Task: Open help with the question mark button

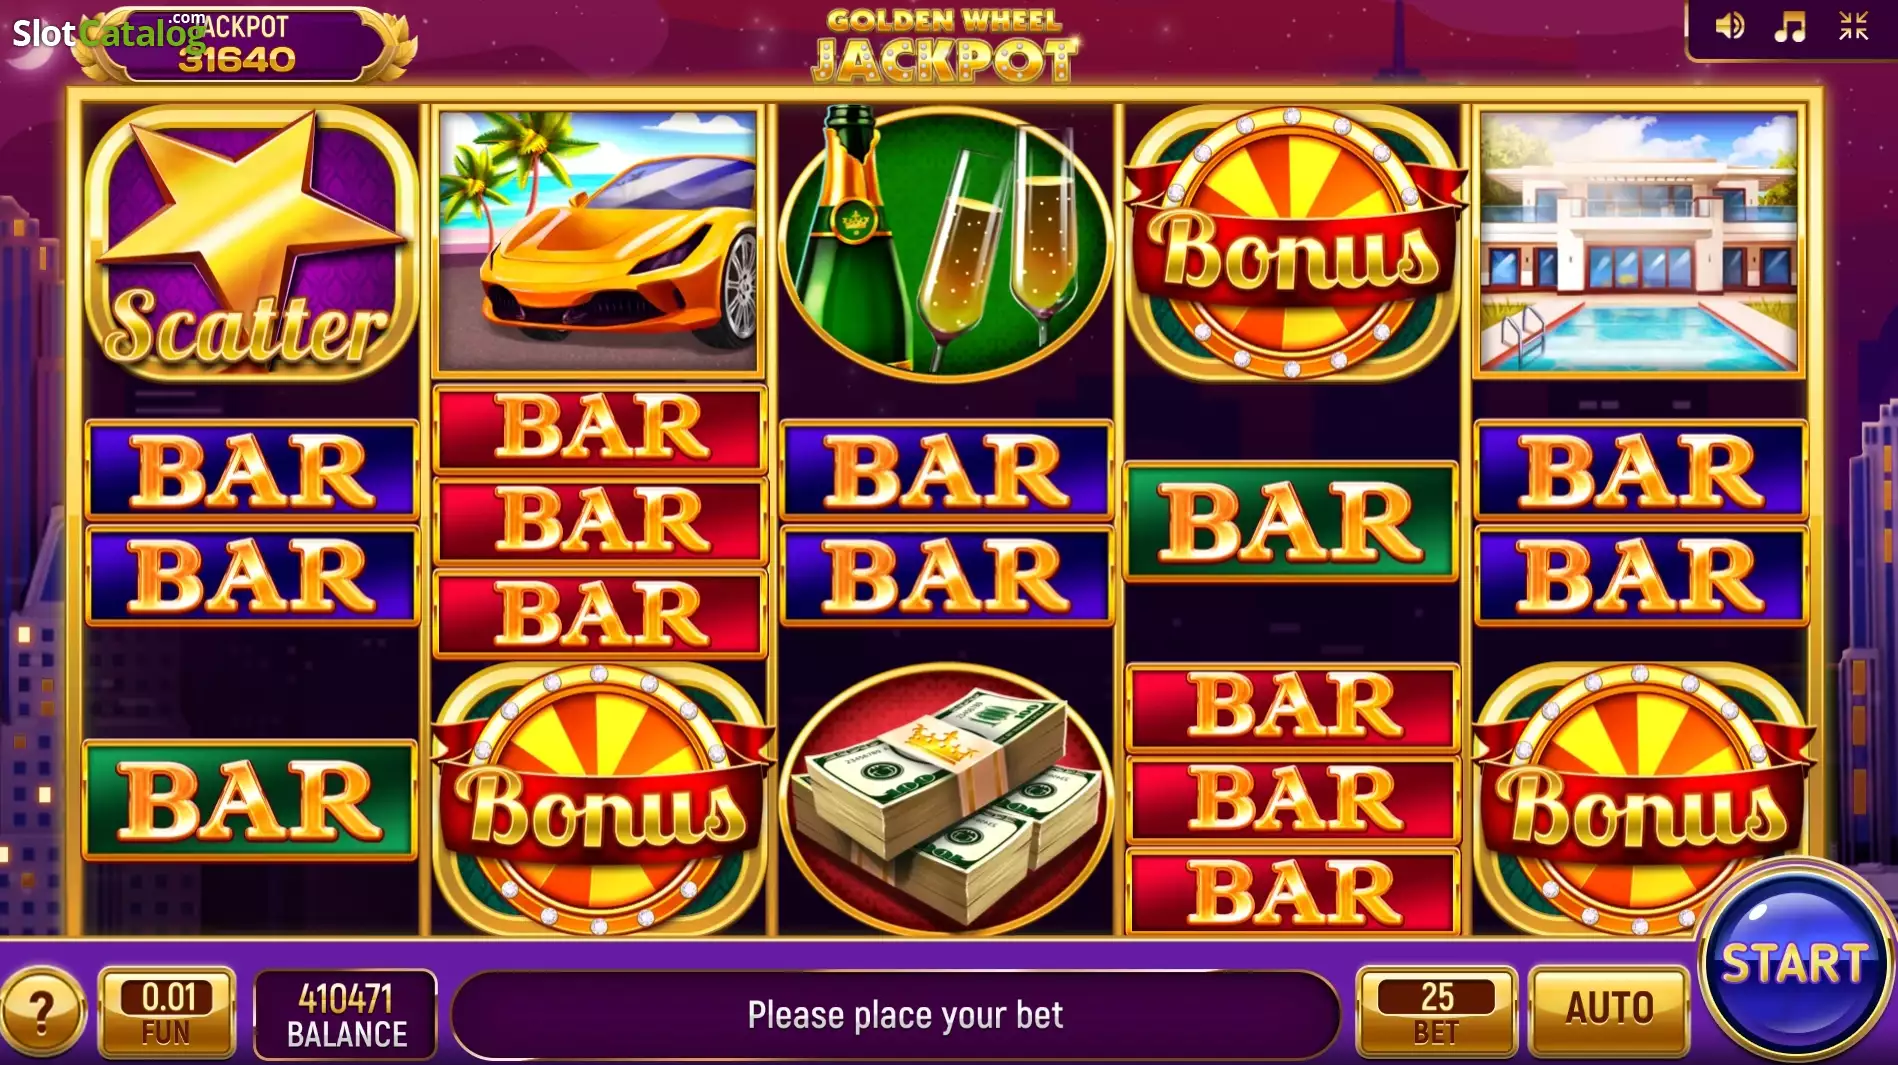Action: (x=41, y=1012)
